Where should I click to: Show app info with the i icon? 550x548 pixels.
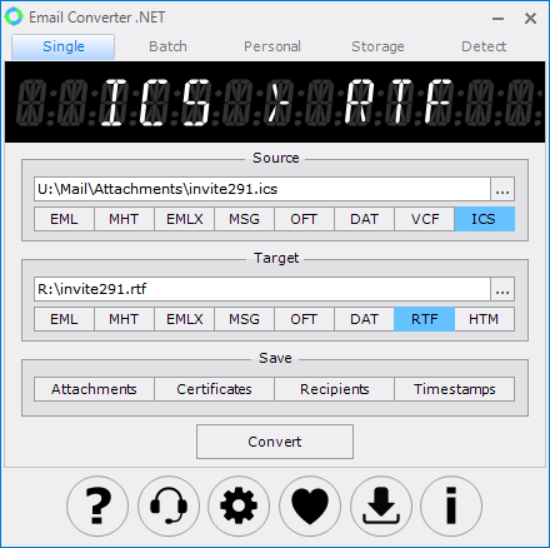click(451, 506)
